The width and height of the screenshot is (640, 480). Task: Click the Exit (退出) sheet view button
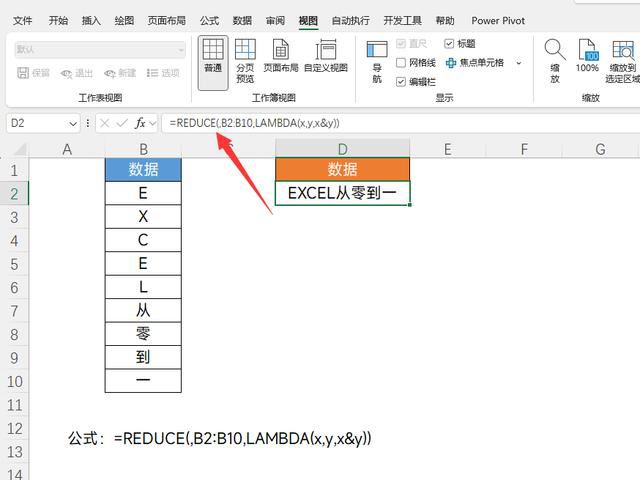click(77, 73)
